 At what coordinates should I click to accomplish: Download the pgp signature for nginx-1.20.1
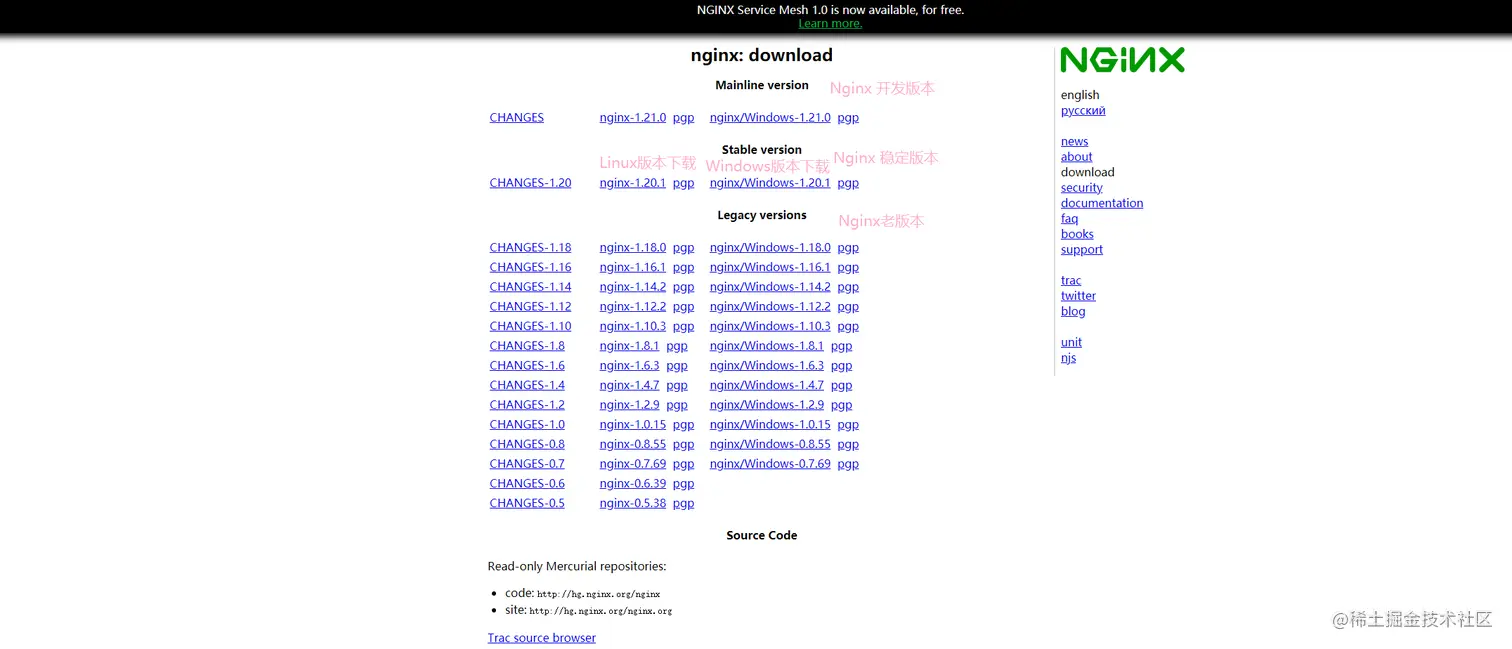pyautogui.click(x=683, y=182)
